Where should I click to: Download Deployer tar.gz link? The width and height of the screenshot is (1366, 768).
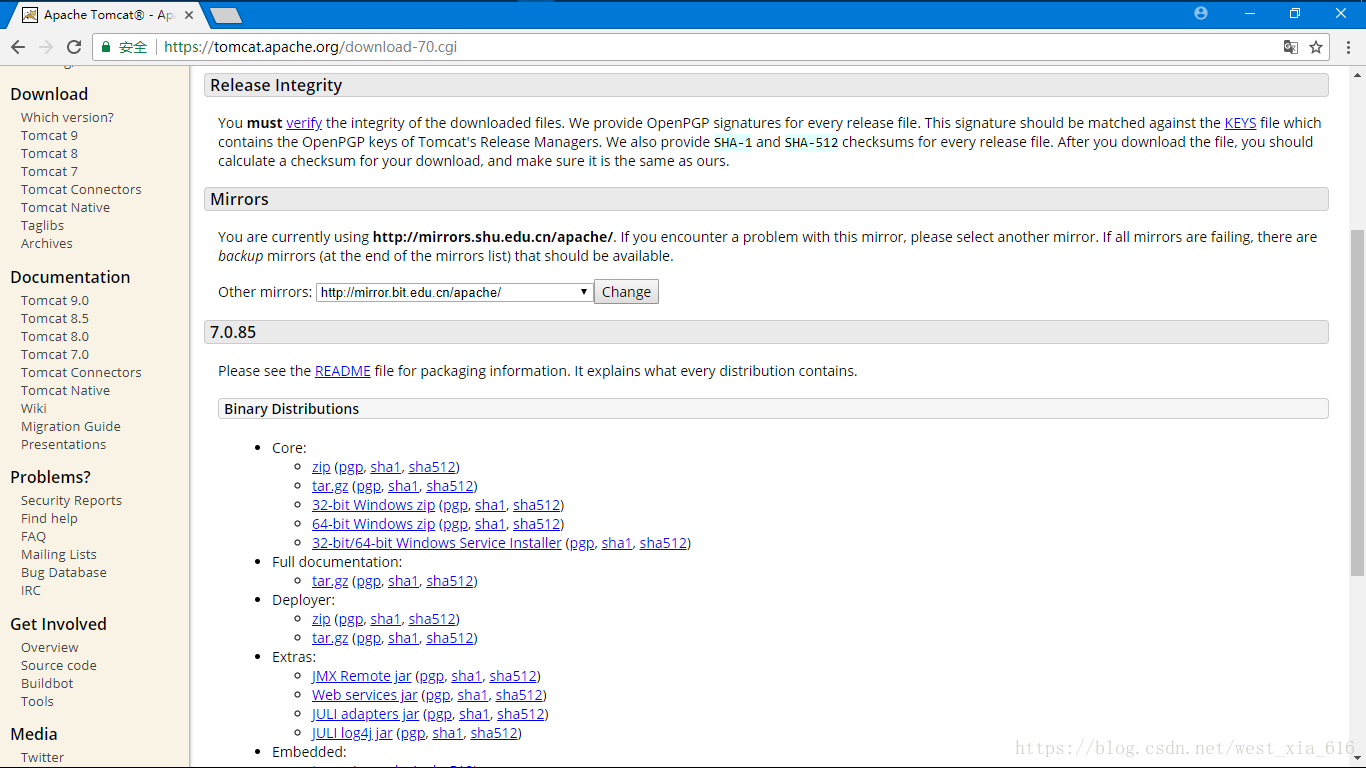point(330,638)
